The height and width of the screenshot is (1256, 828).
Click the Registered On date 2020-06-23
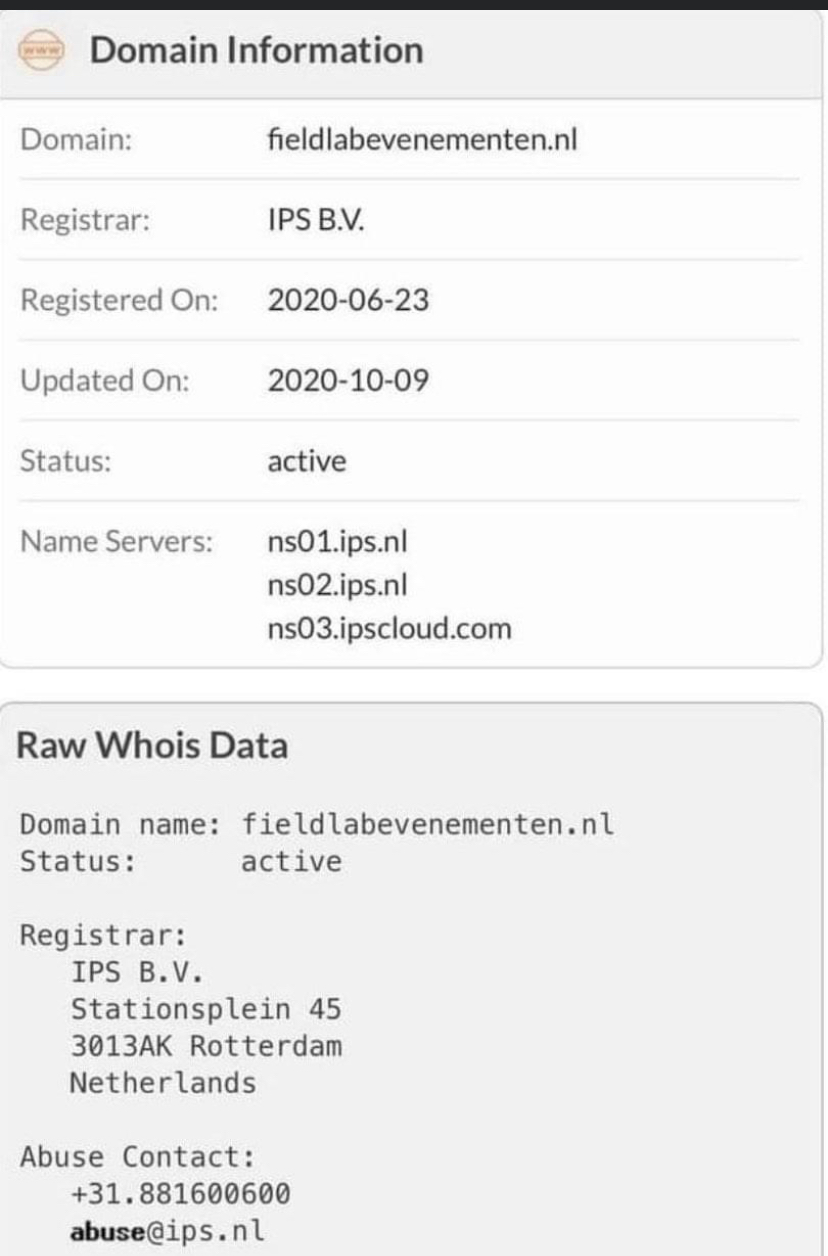click(349, 299)
